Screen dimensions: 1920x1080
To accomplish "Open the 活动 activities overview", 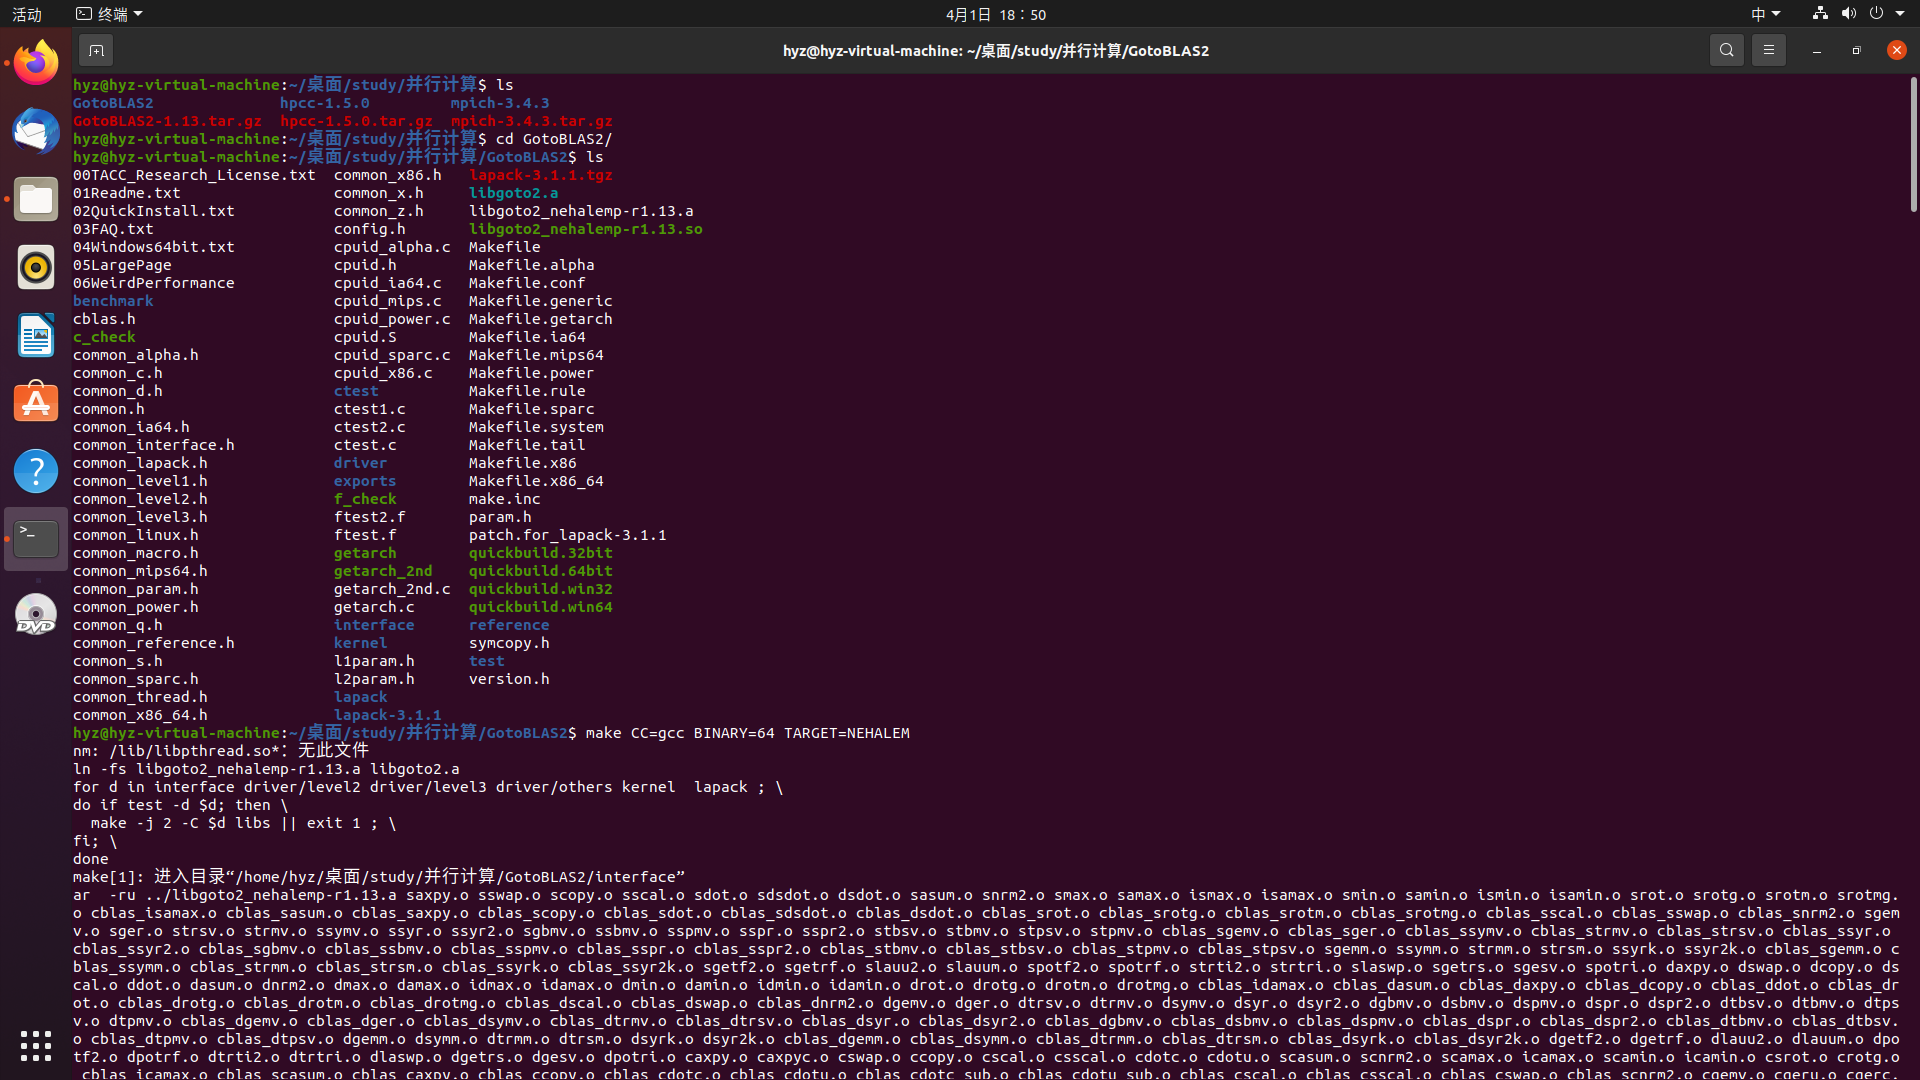I will click(27, 14).
